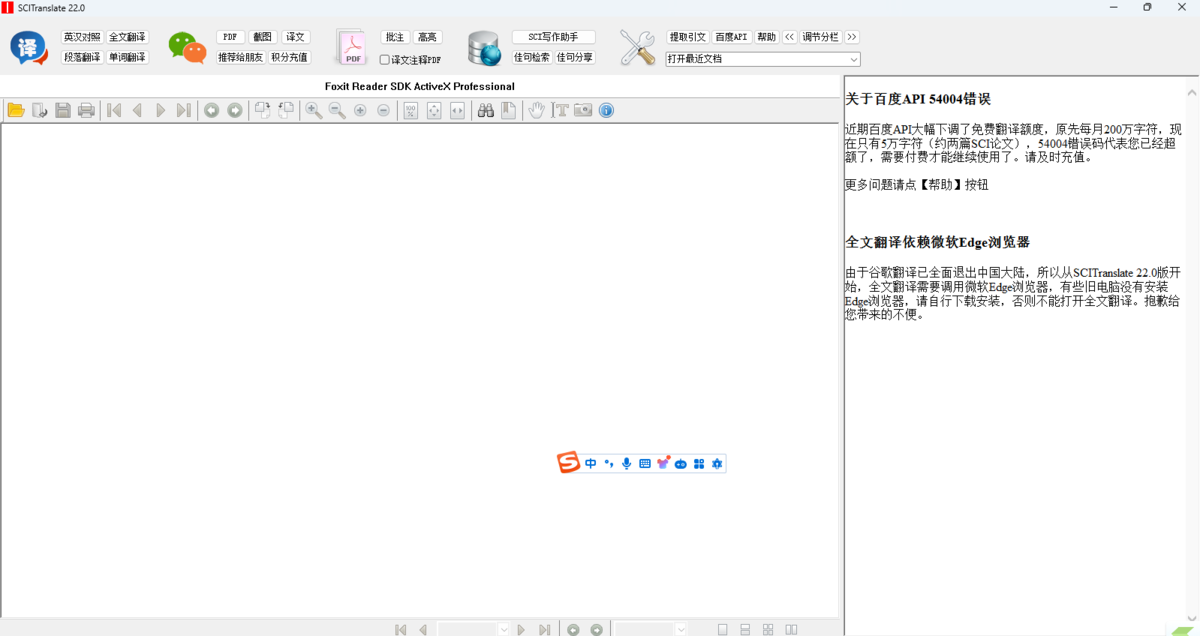Image resolution: width=1200 pixels, height=636 pixels.
Task: Click the fit width icon
Action: pyautogui.click(x=457, y=110)
